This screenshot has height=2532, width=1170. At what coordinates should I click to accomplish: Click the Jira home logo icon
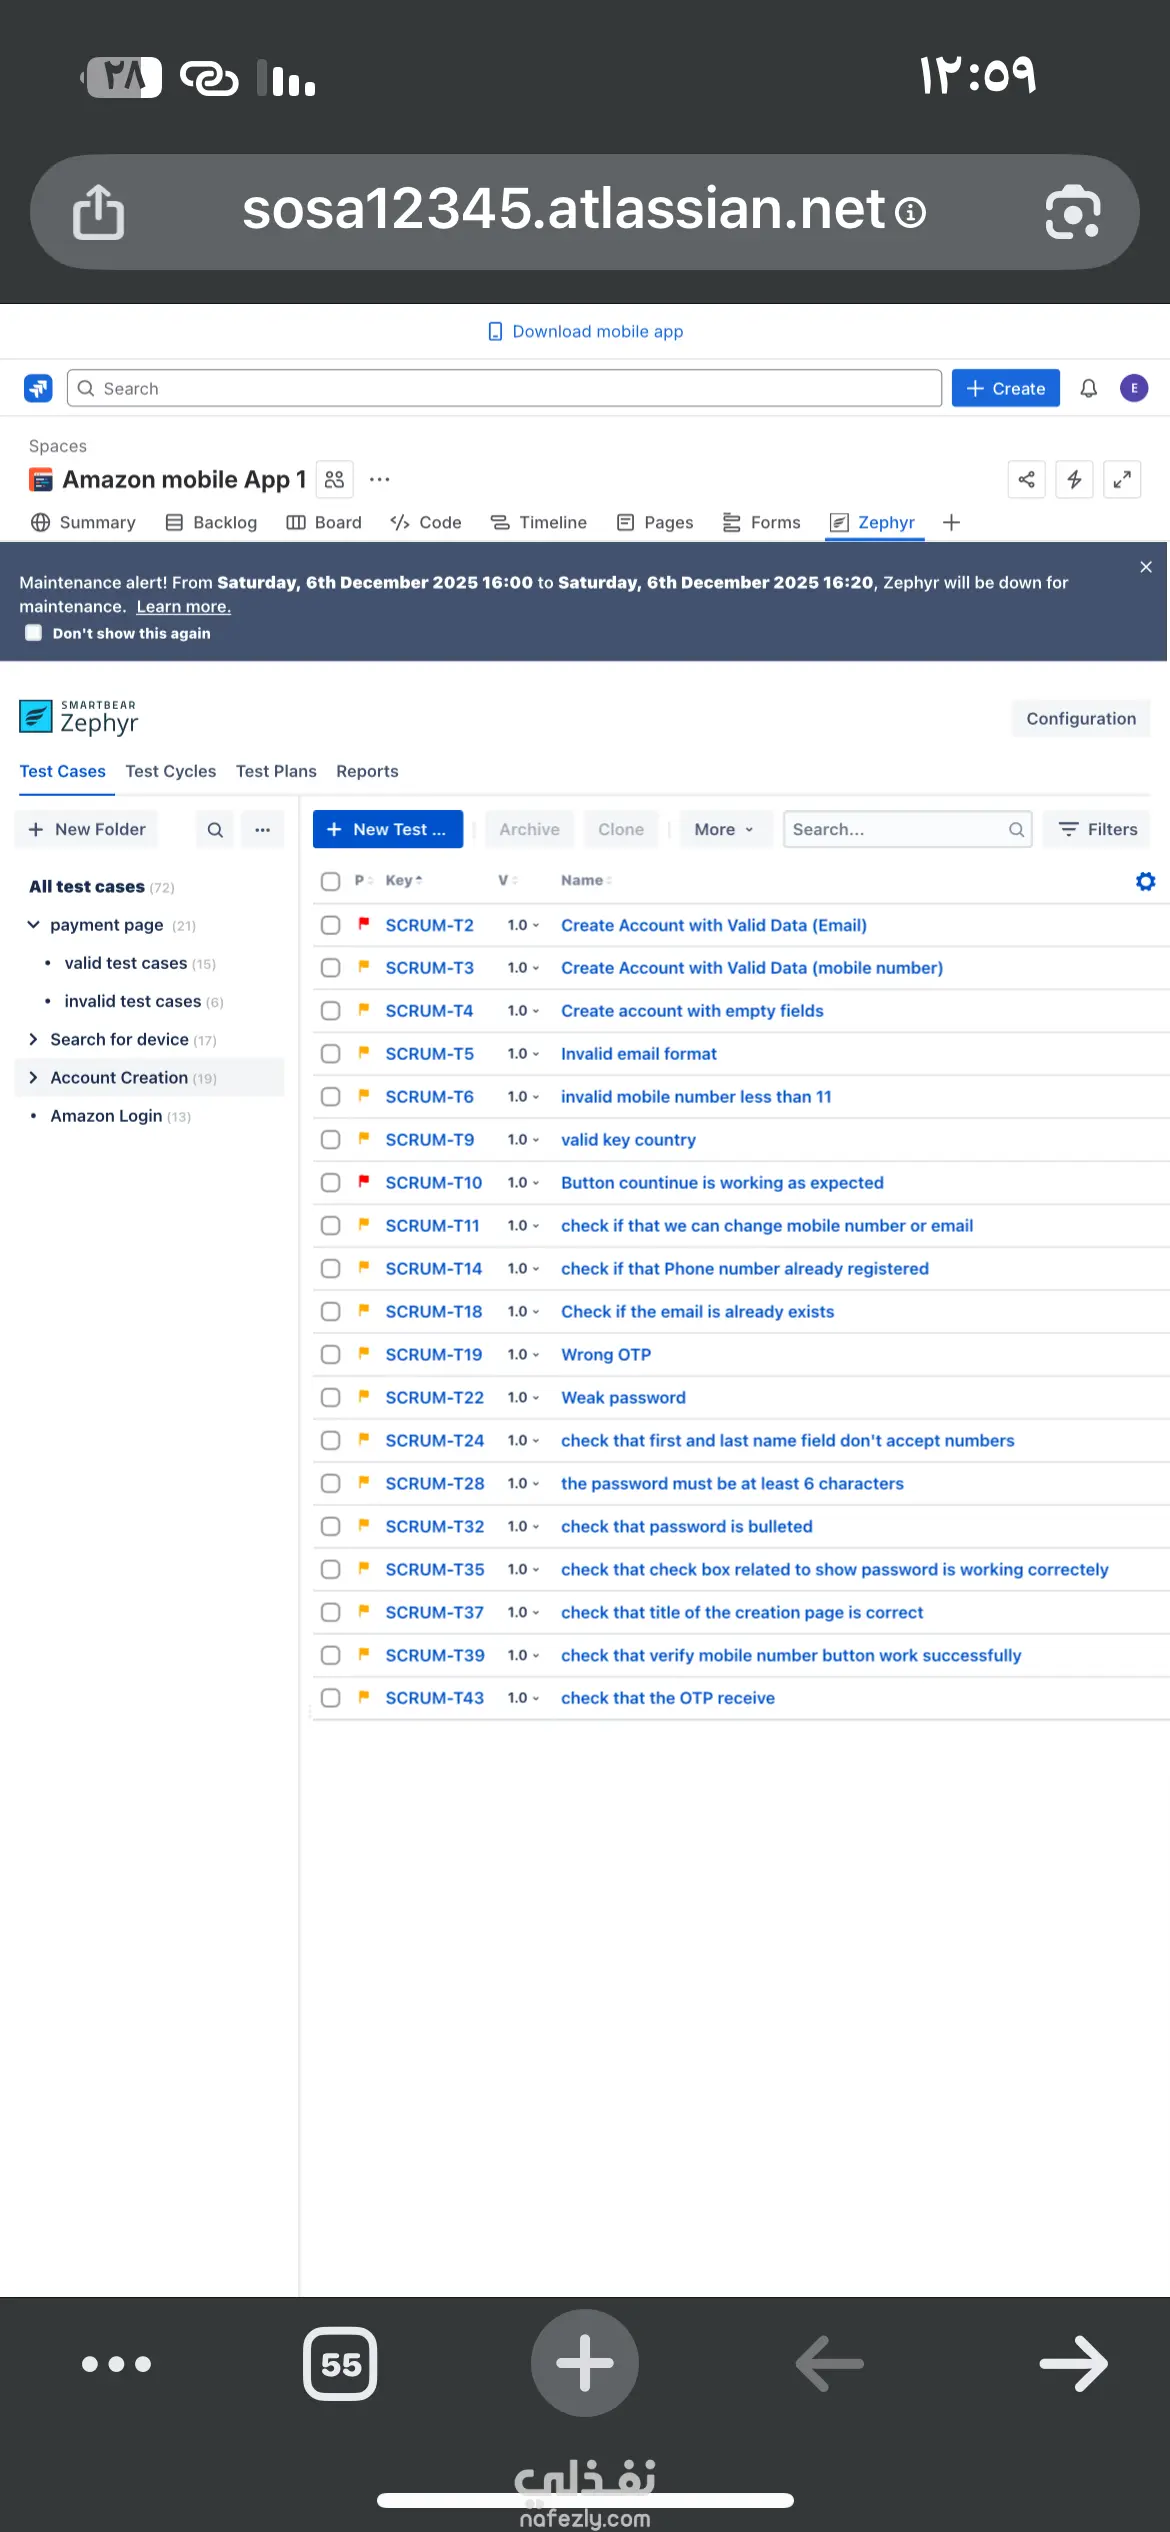coord(38,388)
